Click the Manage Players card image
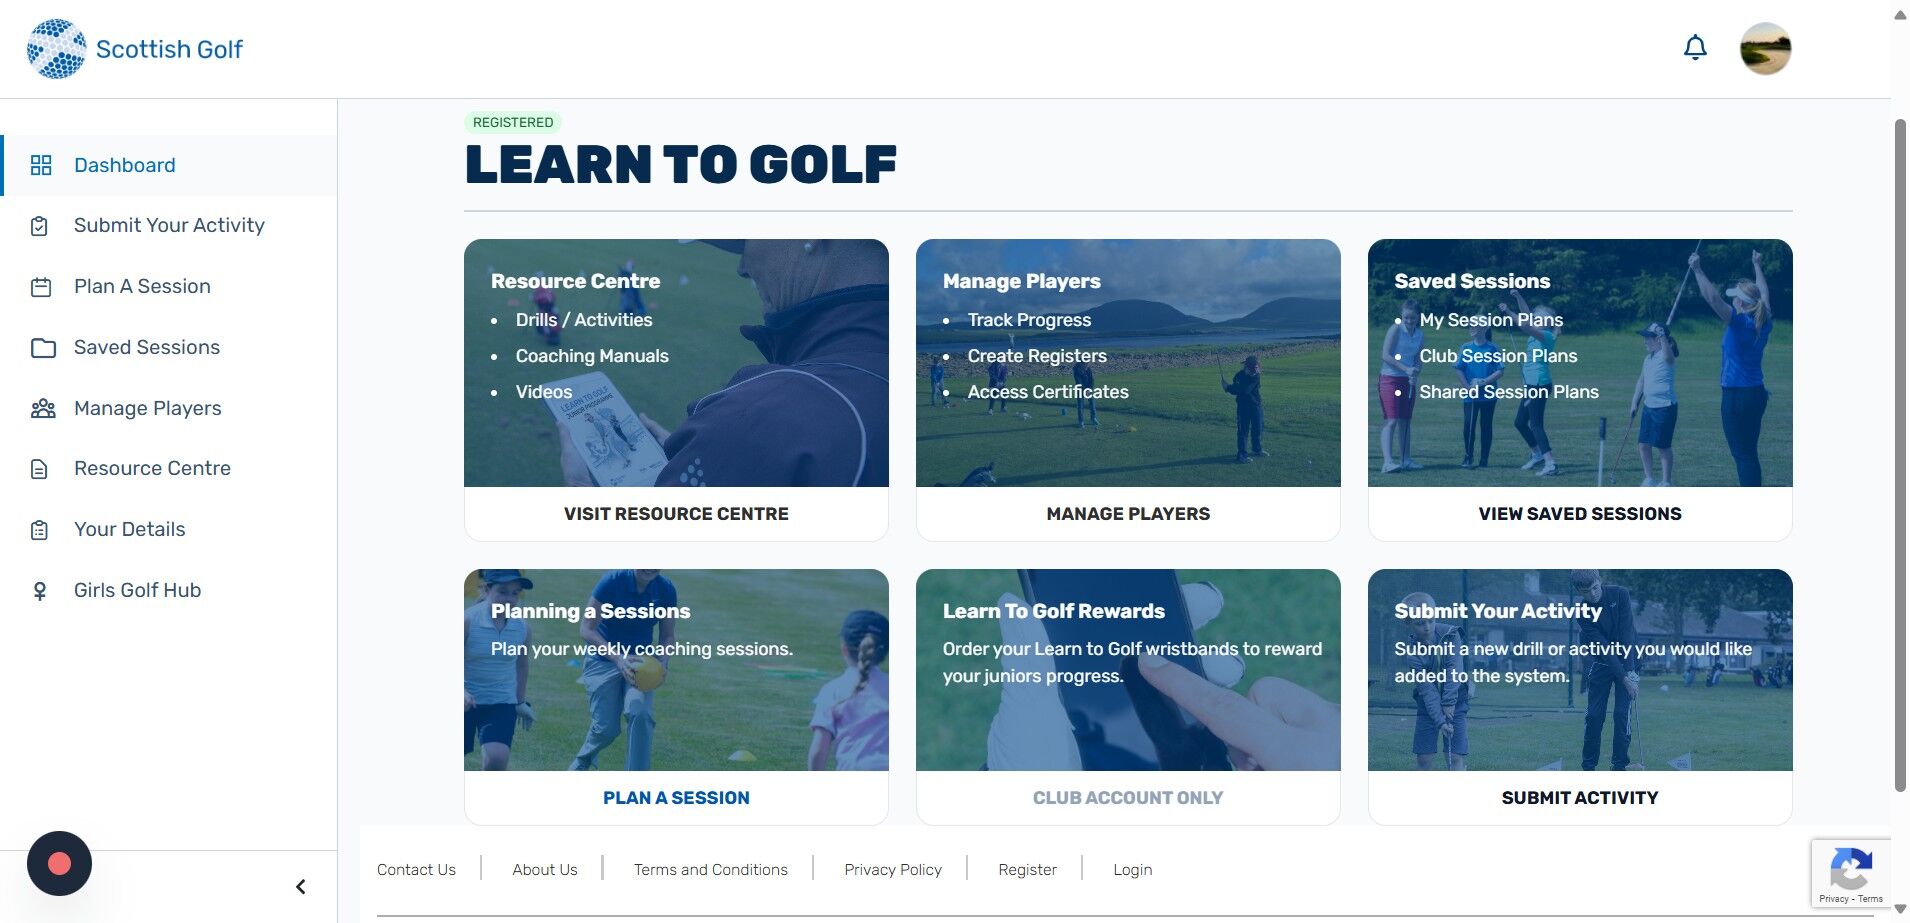This screenshot has width=1910, height=923. (x=1128, y=363)
